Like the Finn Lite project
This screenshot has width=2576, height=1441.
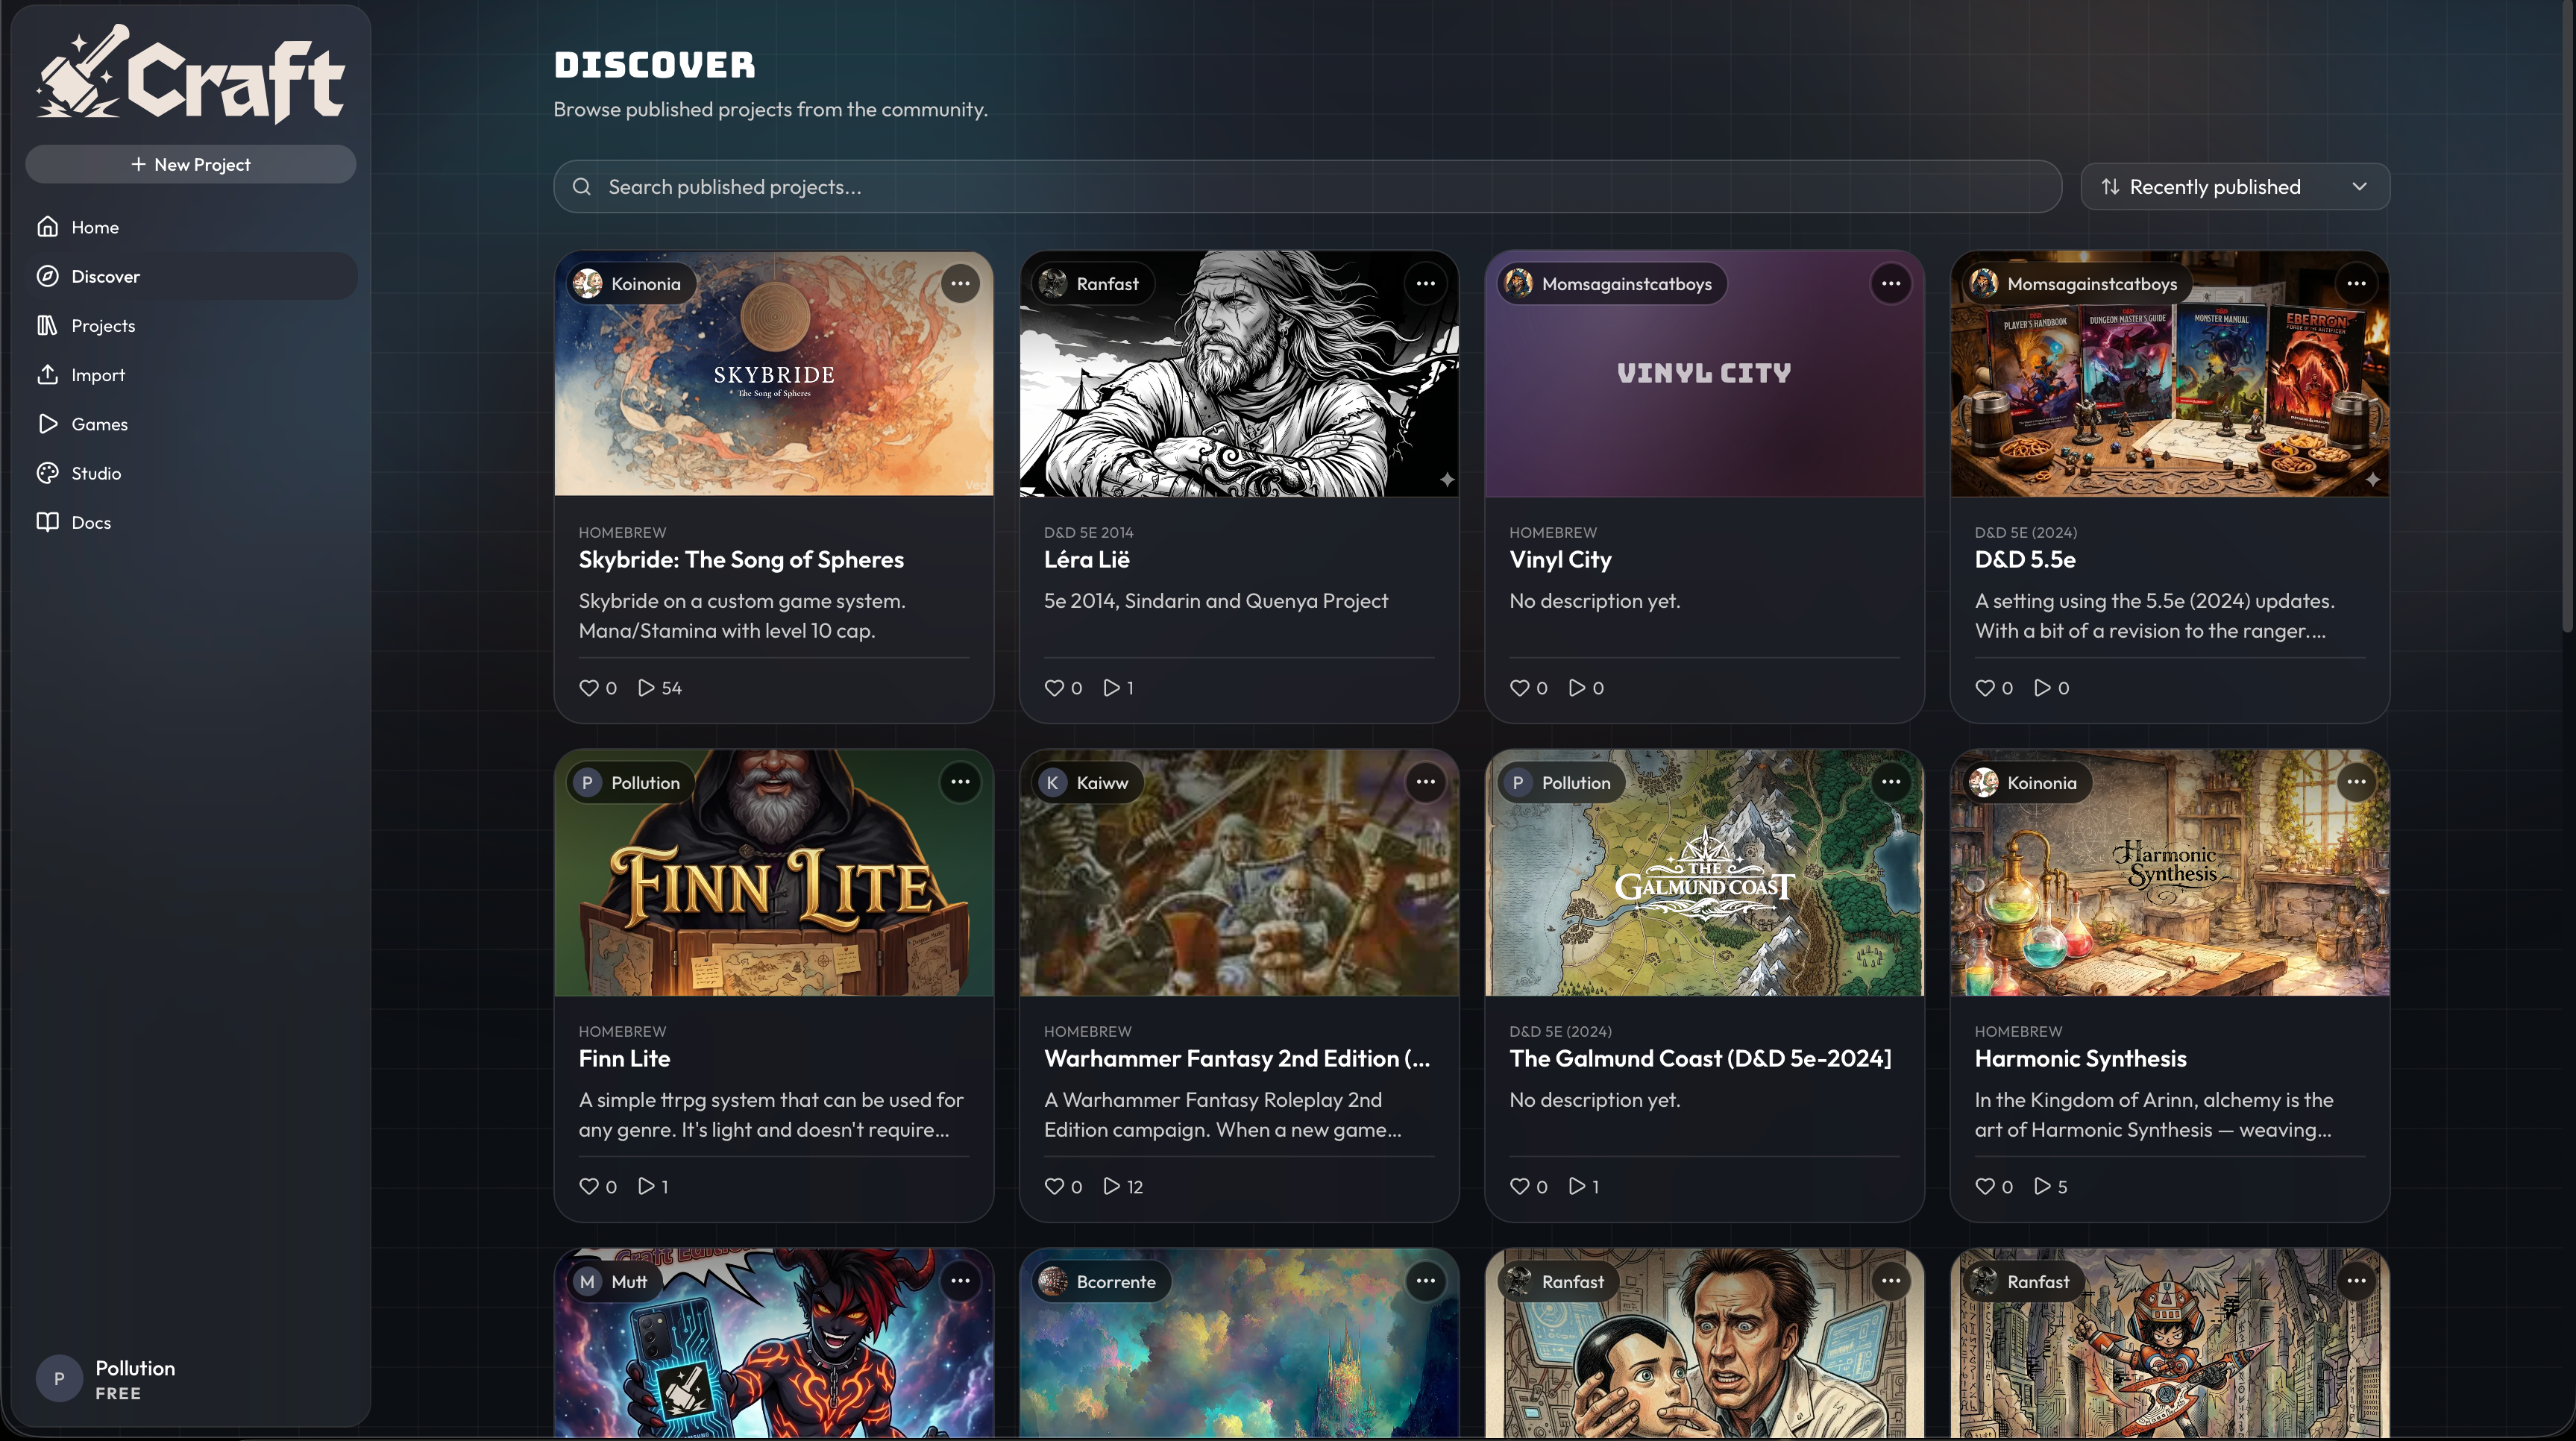click(589, 1186)
